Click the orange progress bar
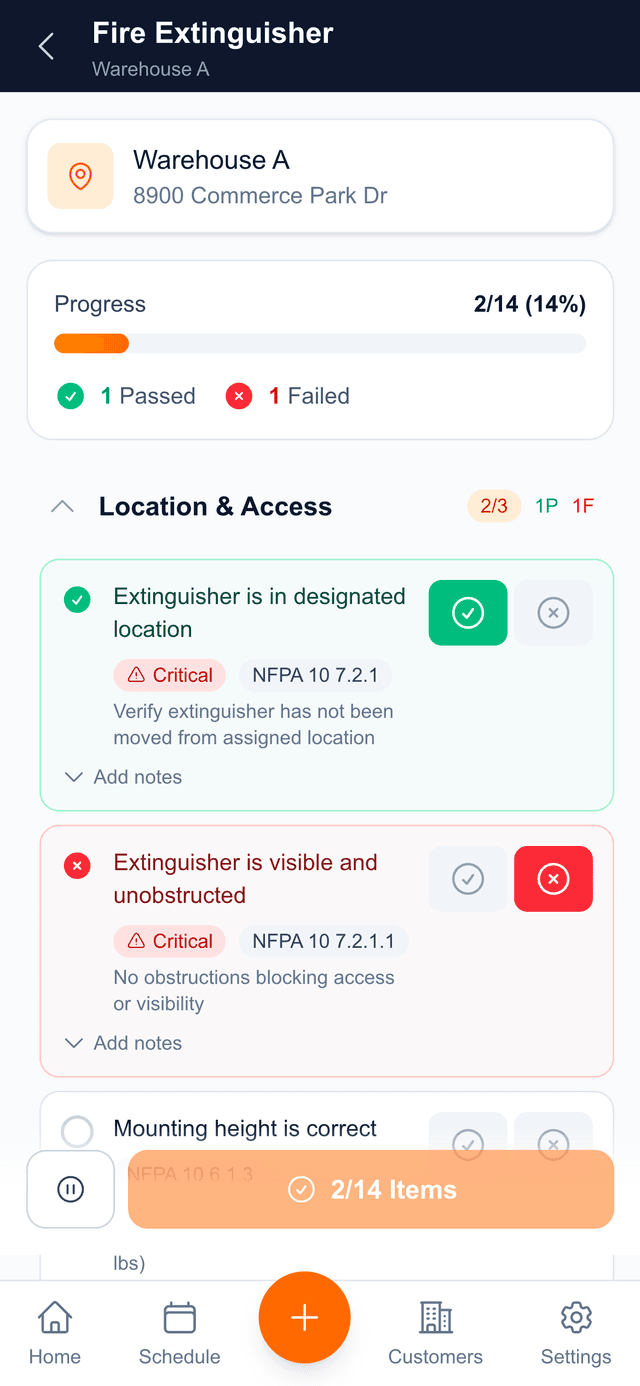The image size is (640, 1386). click(91, 343)
